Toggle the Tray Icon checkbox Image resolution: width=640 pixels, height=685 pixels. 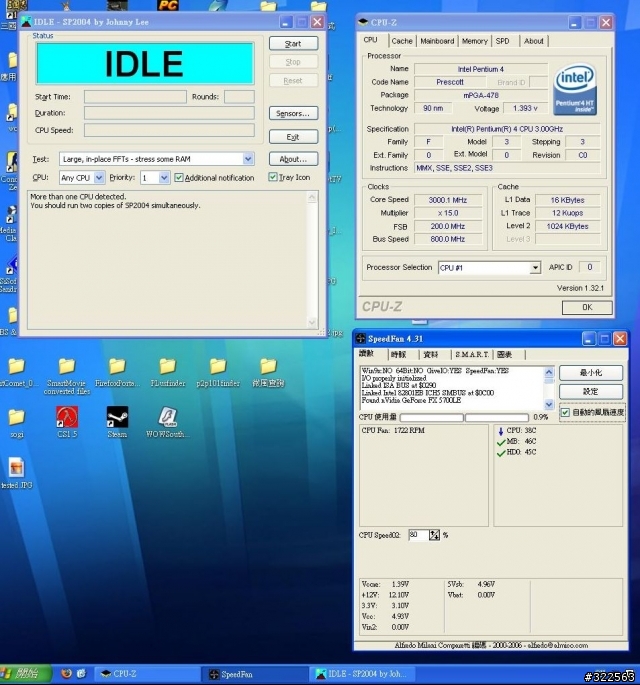[x=273, y=177]
